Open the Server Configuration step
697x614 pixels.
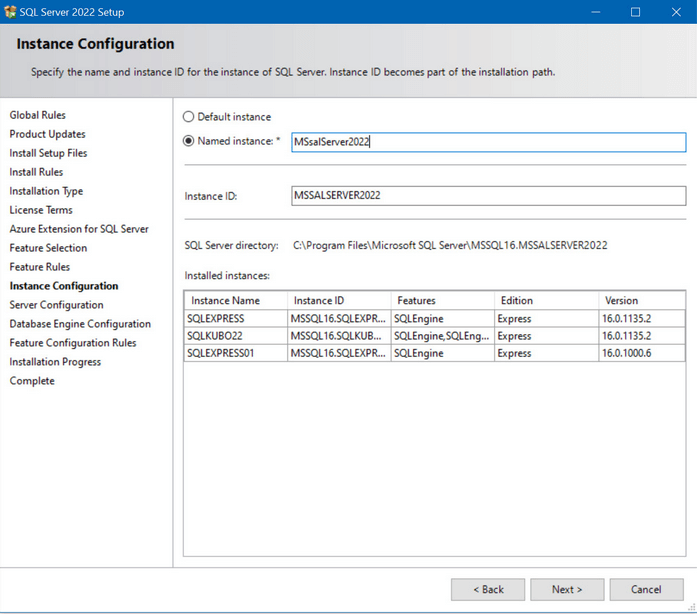coord(56,305)
